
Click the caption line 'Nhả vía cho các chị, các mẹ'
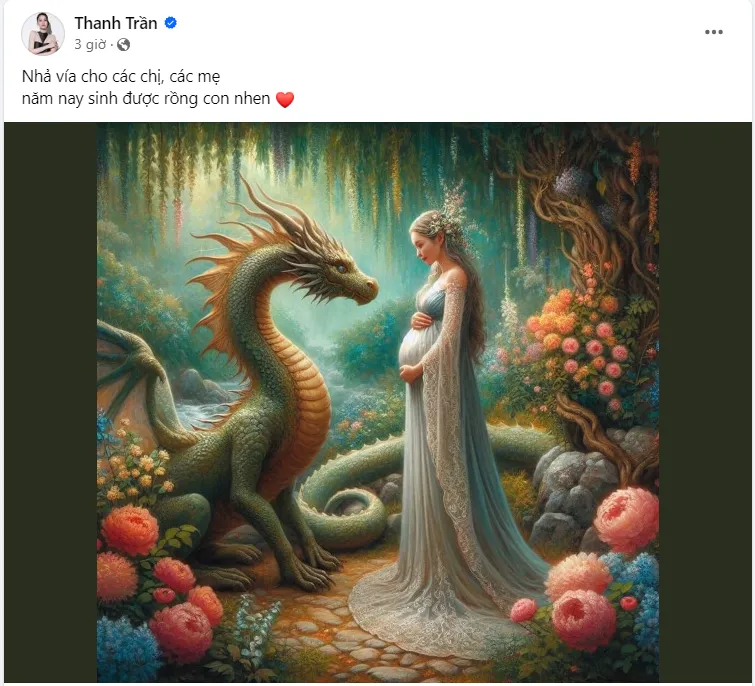(x=121, y=76)
